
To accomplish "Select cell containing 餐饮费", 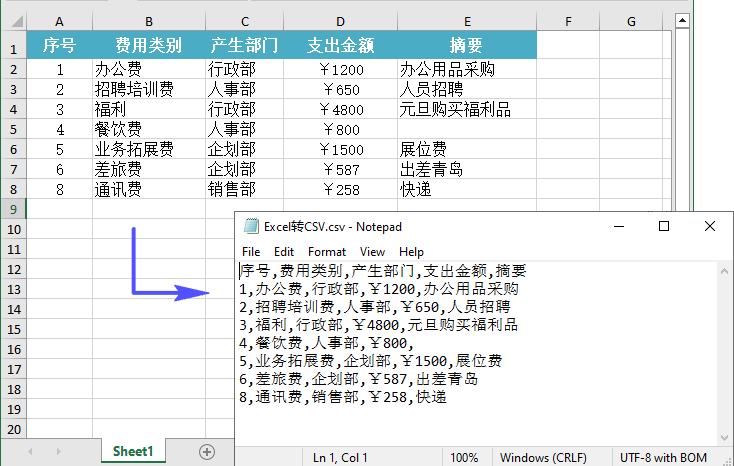I will (x=149, y=129).
